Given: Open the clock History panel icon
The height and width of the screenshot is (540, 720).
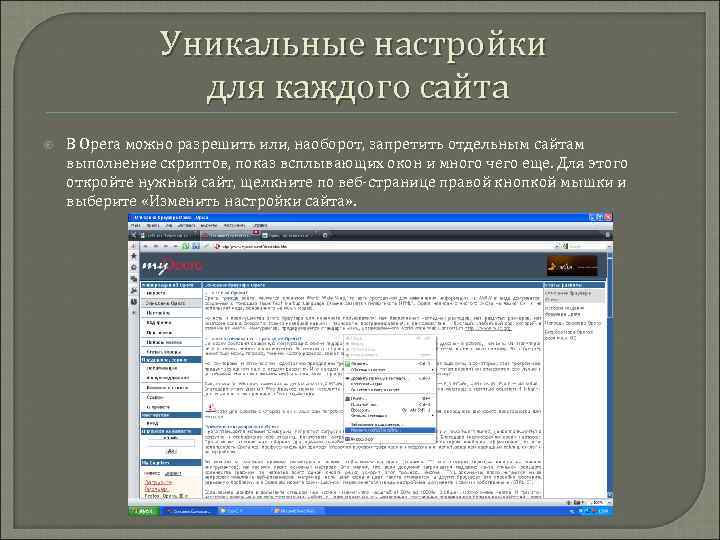Looking at the screenshot, I should (134, 302).
